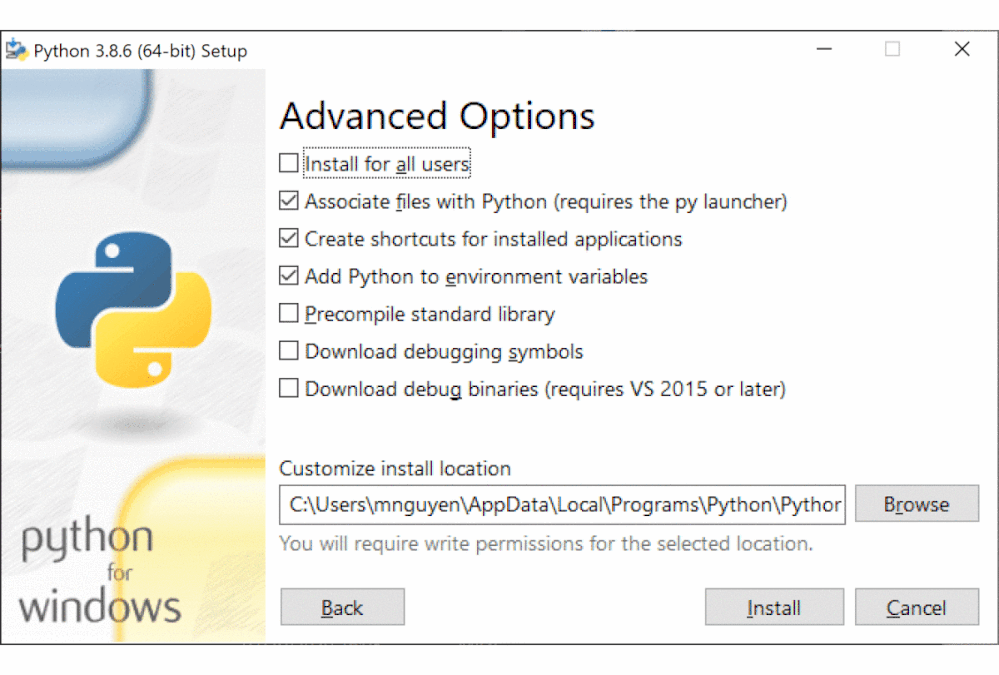Click the write permissions notice text
Screen dimensions: 999x675
(x=546, y=544)
